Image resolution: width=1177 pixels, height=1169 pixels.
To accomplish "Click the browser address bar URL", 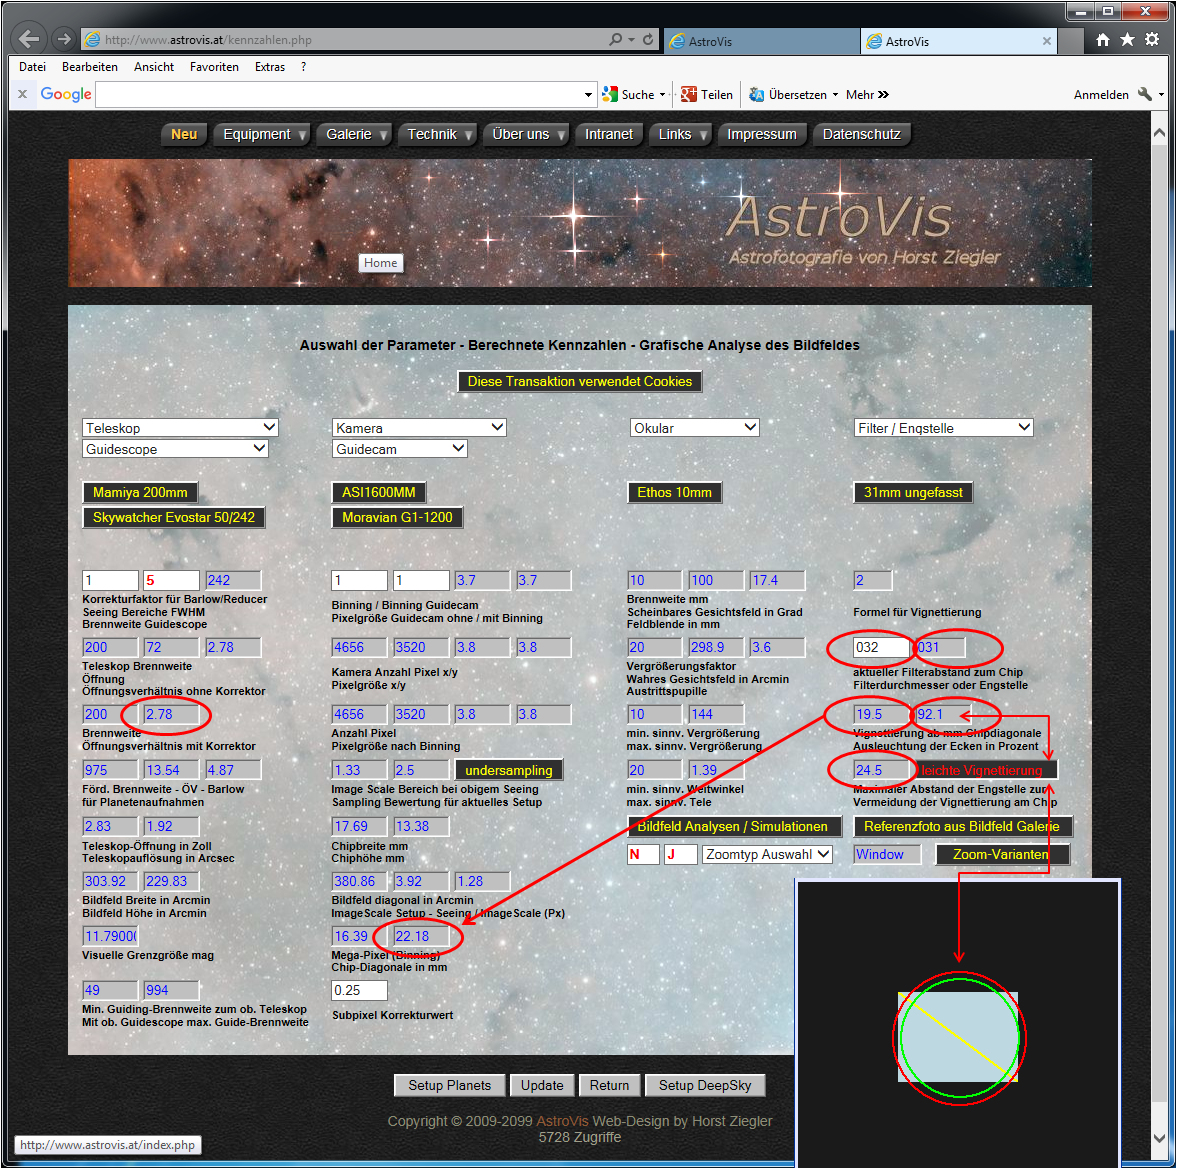I will (208, 40).
